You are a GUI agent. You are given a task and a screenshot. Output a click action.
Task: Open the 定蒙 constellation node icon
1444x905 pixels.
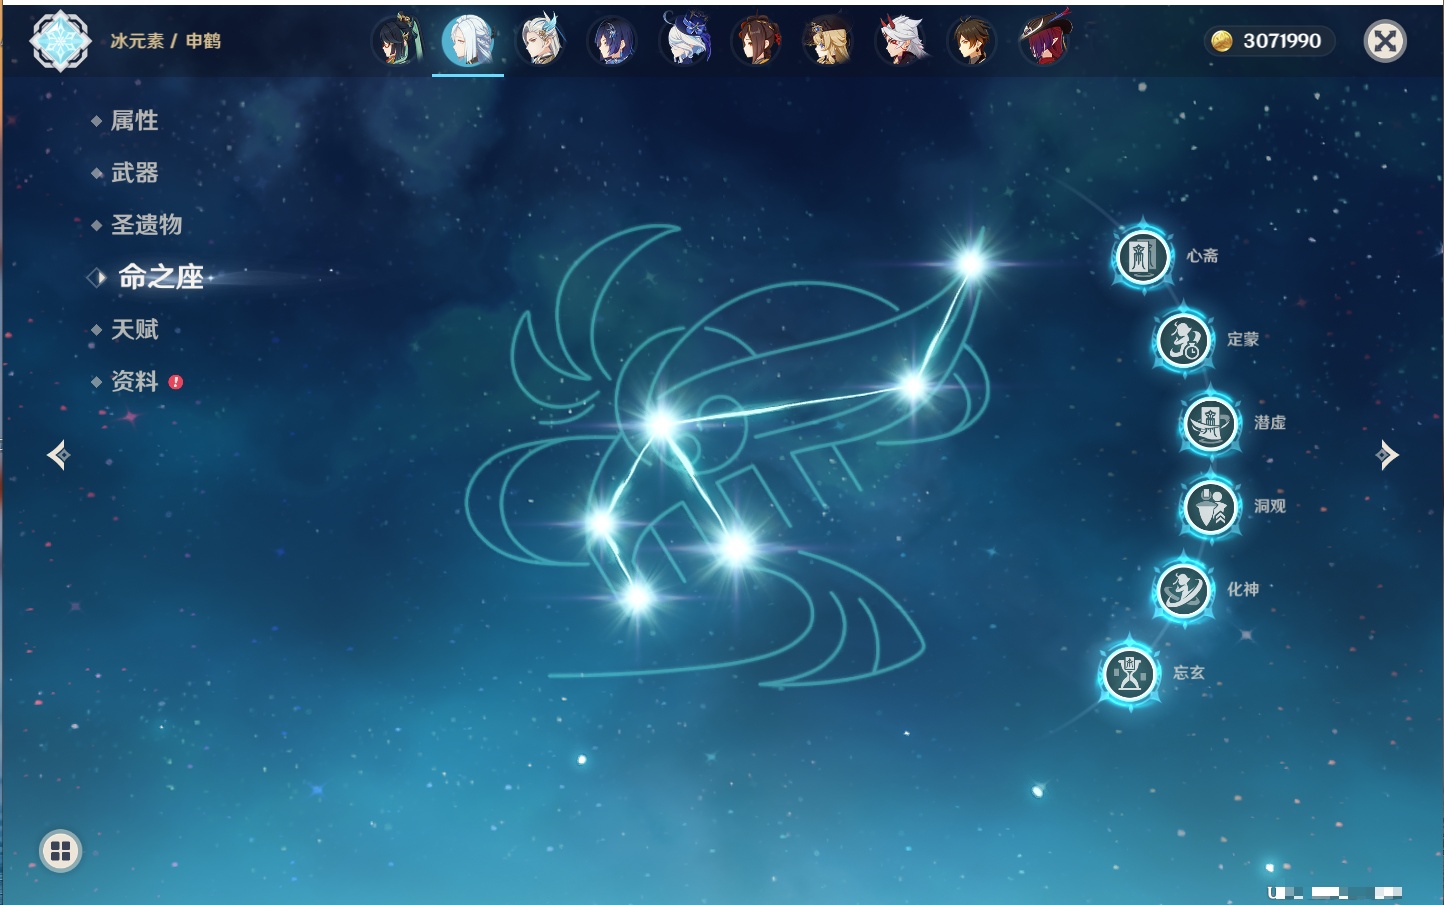[1183, 340]
